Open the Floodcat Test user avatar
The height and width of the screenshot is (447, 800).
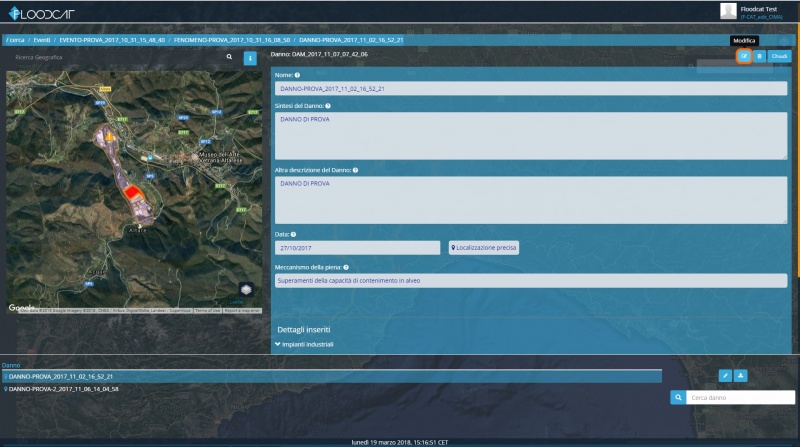[728, 11]
